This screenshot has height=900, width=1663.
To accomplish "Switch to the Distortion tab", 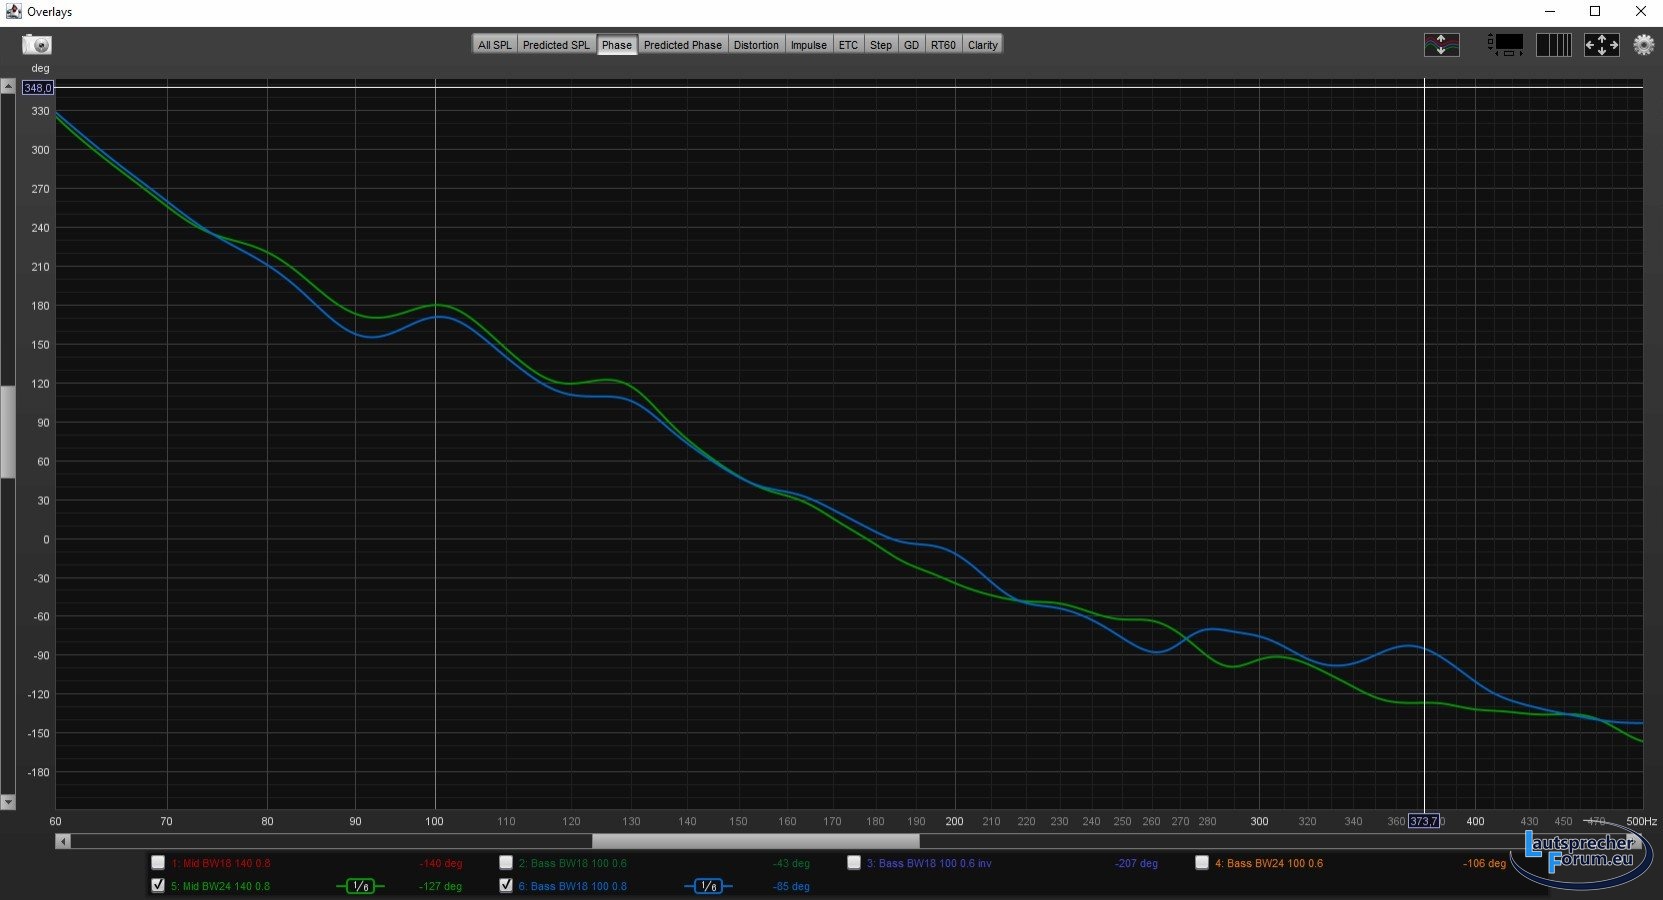I will pyautogui.click(x=755, y=45).
